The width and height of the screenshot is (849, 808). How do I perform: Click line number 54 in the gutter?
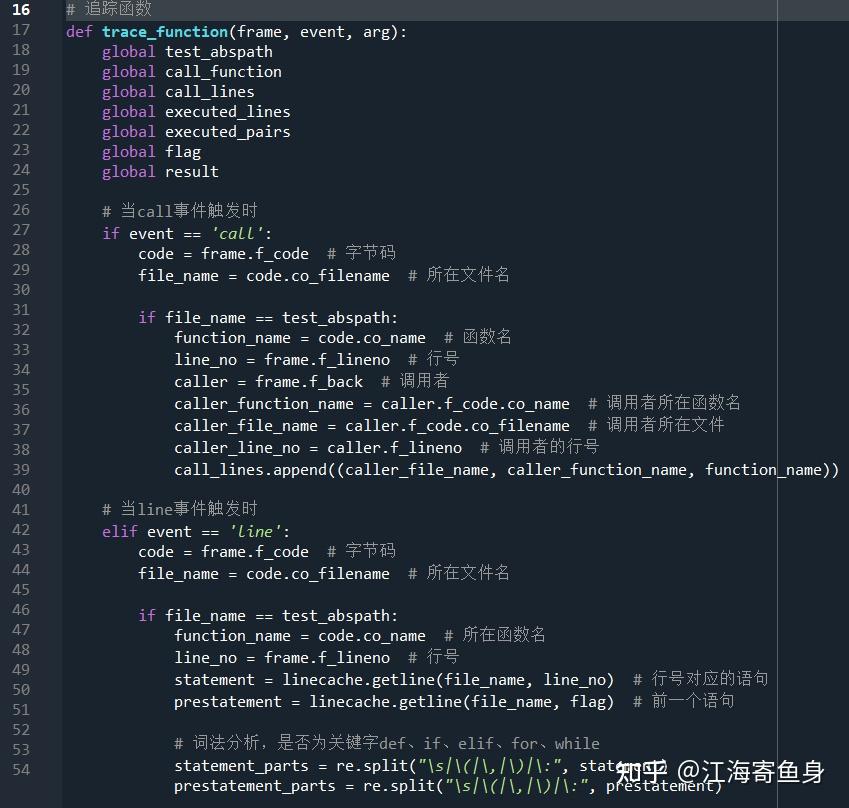coord(21,770)
